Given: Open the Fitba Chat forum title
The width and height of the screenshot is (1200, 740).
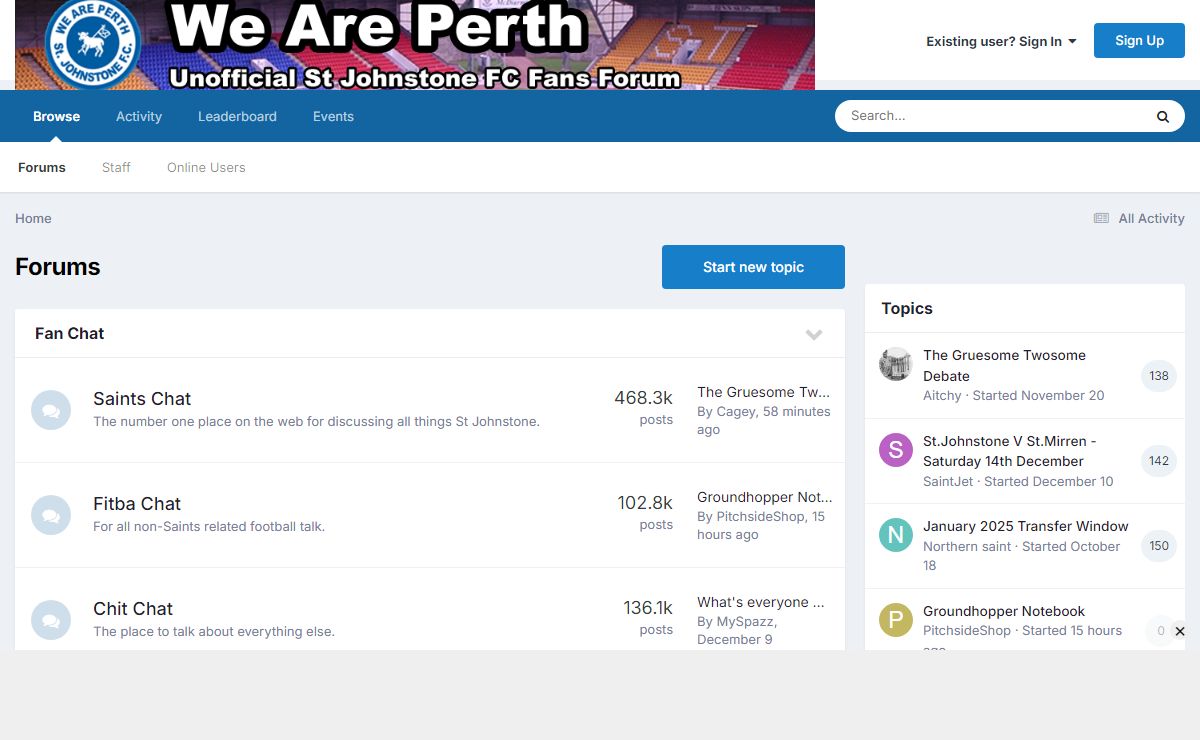Looking at the screenshot, I should point(137,503).
